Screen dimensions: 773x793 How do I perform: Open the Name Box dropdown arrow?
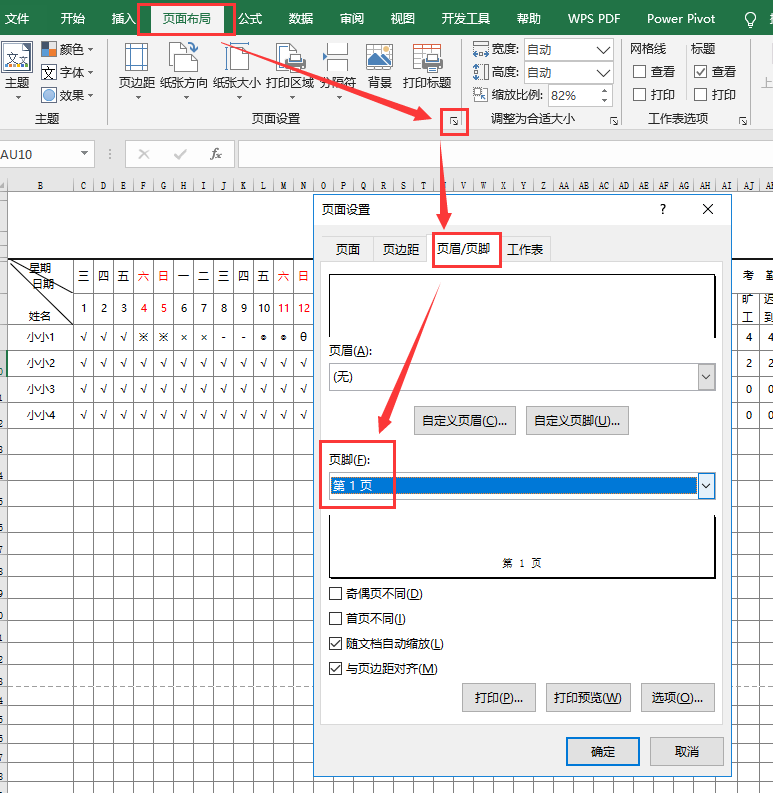pos(84,153)
